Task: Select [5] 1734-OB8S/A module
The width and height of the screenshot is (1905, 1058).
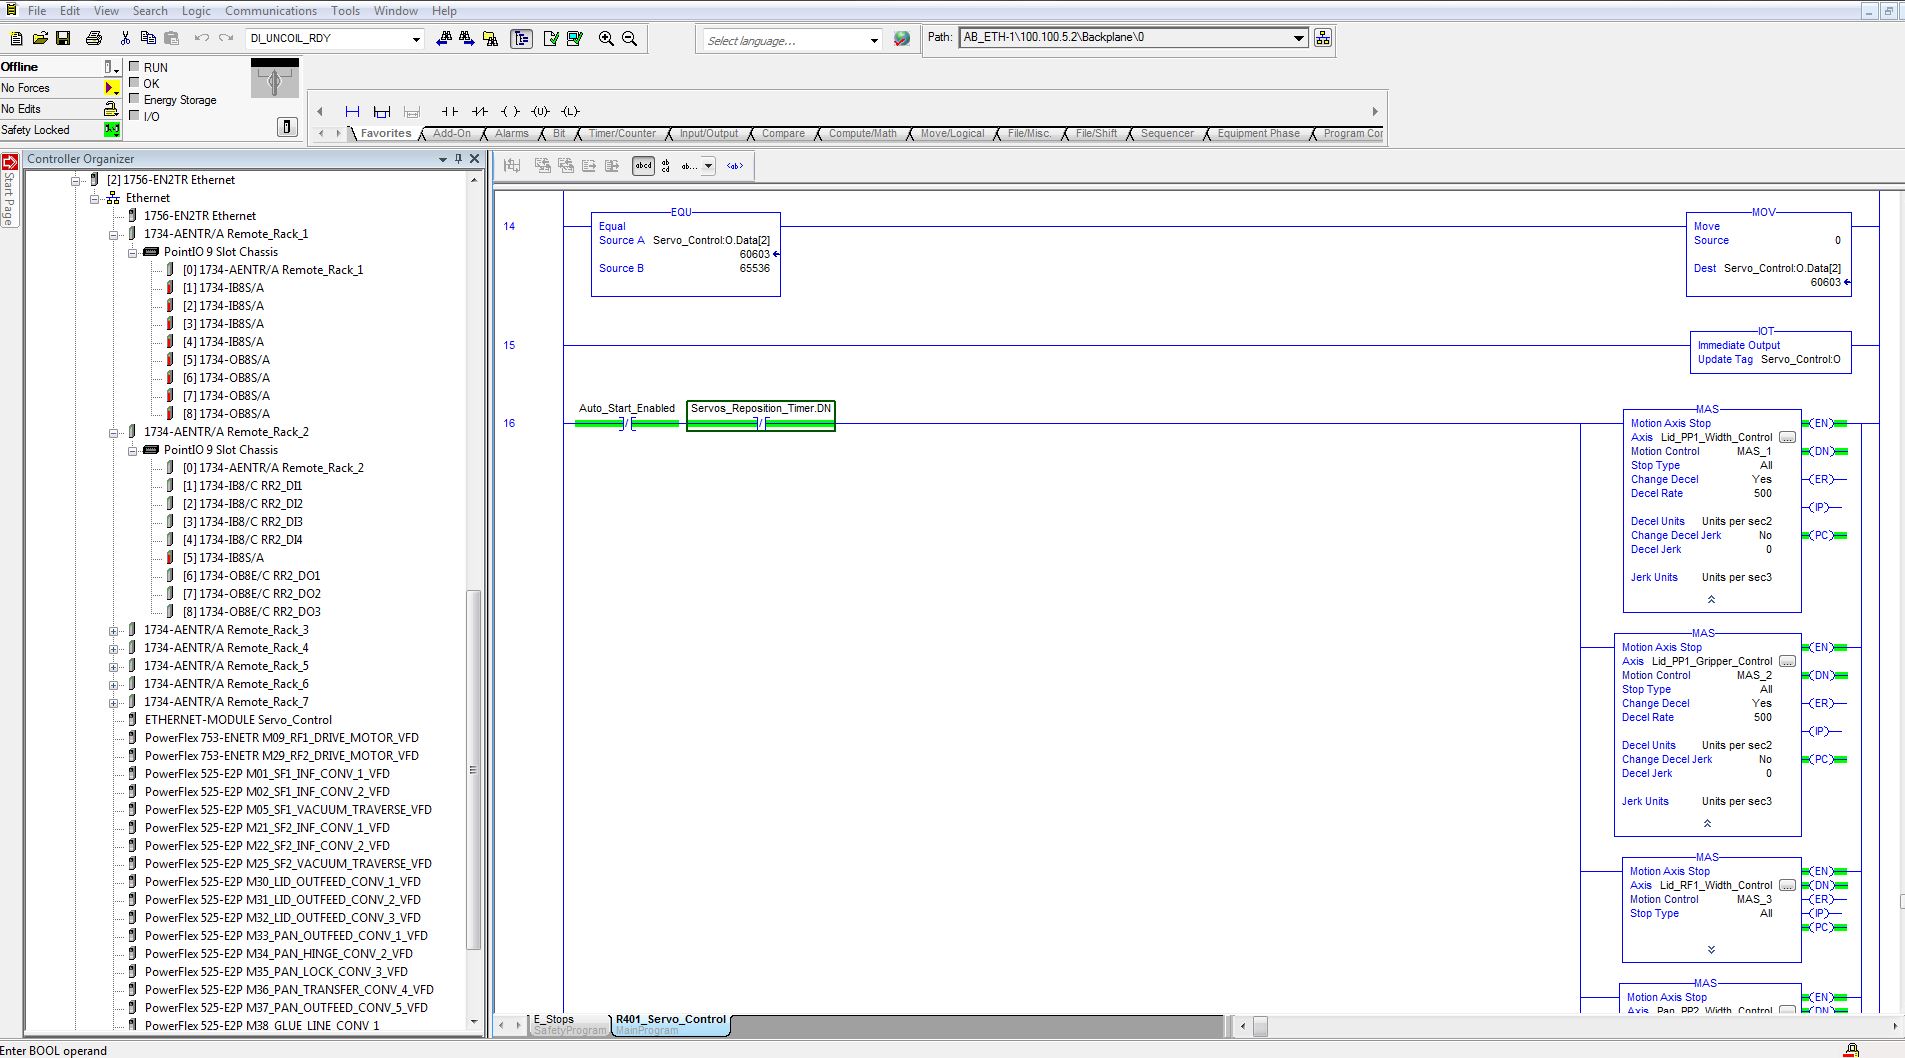Action: [x=226, y=360]
